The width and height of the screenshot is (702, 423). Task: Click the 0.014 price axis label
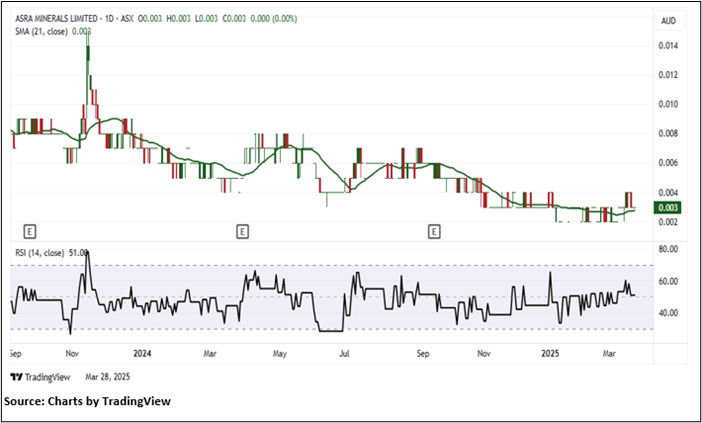click(x=668, y=46)
